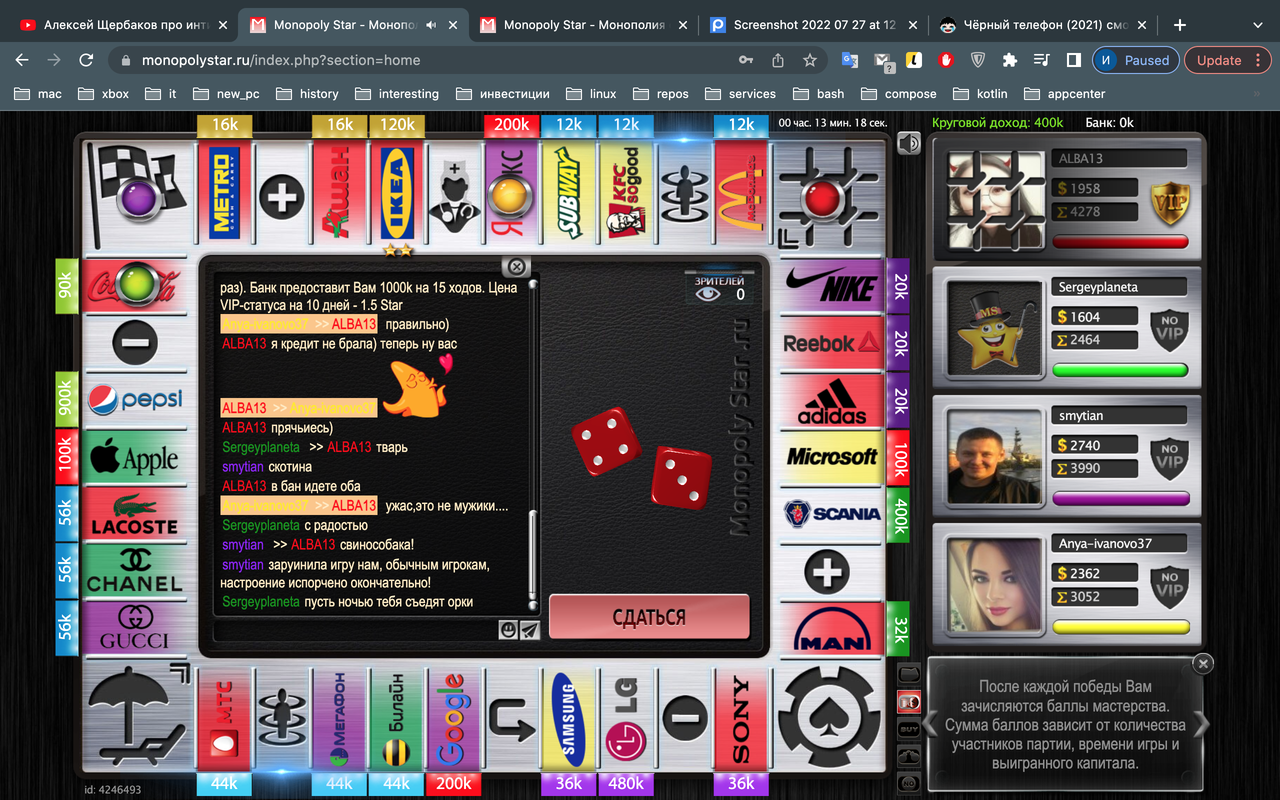
Task: Open ALBA13 player avatar
Action: [996, 199]
